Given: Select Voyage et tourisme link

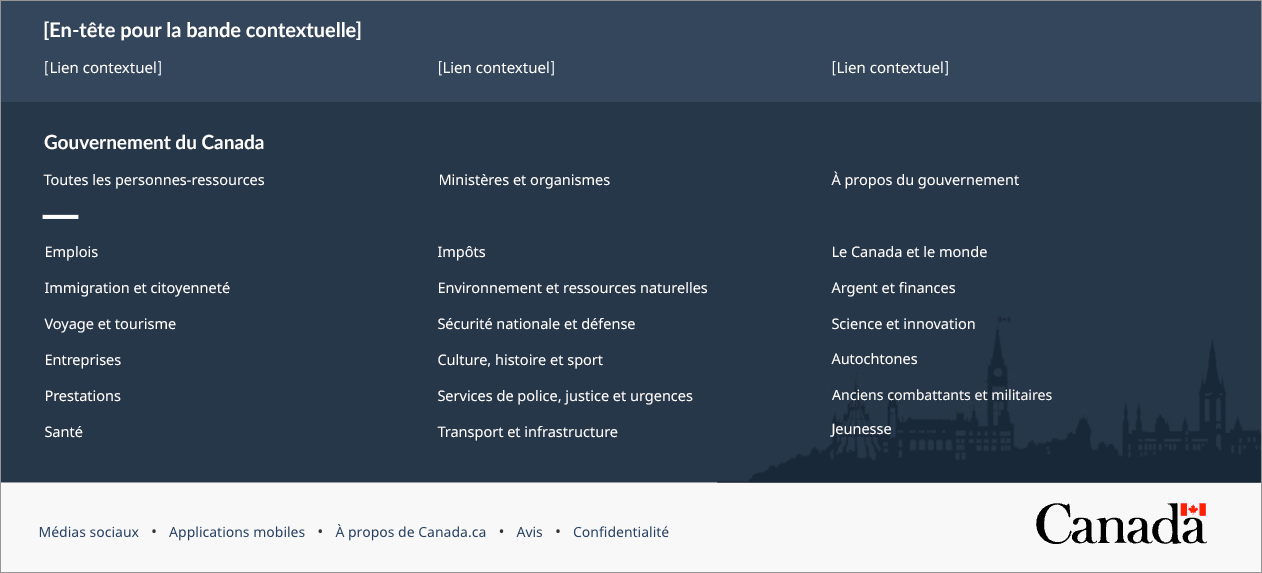Looking at the screenshot, I should (110, 324).
